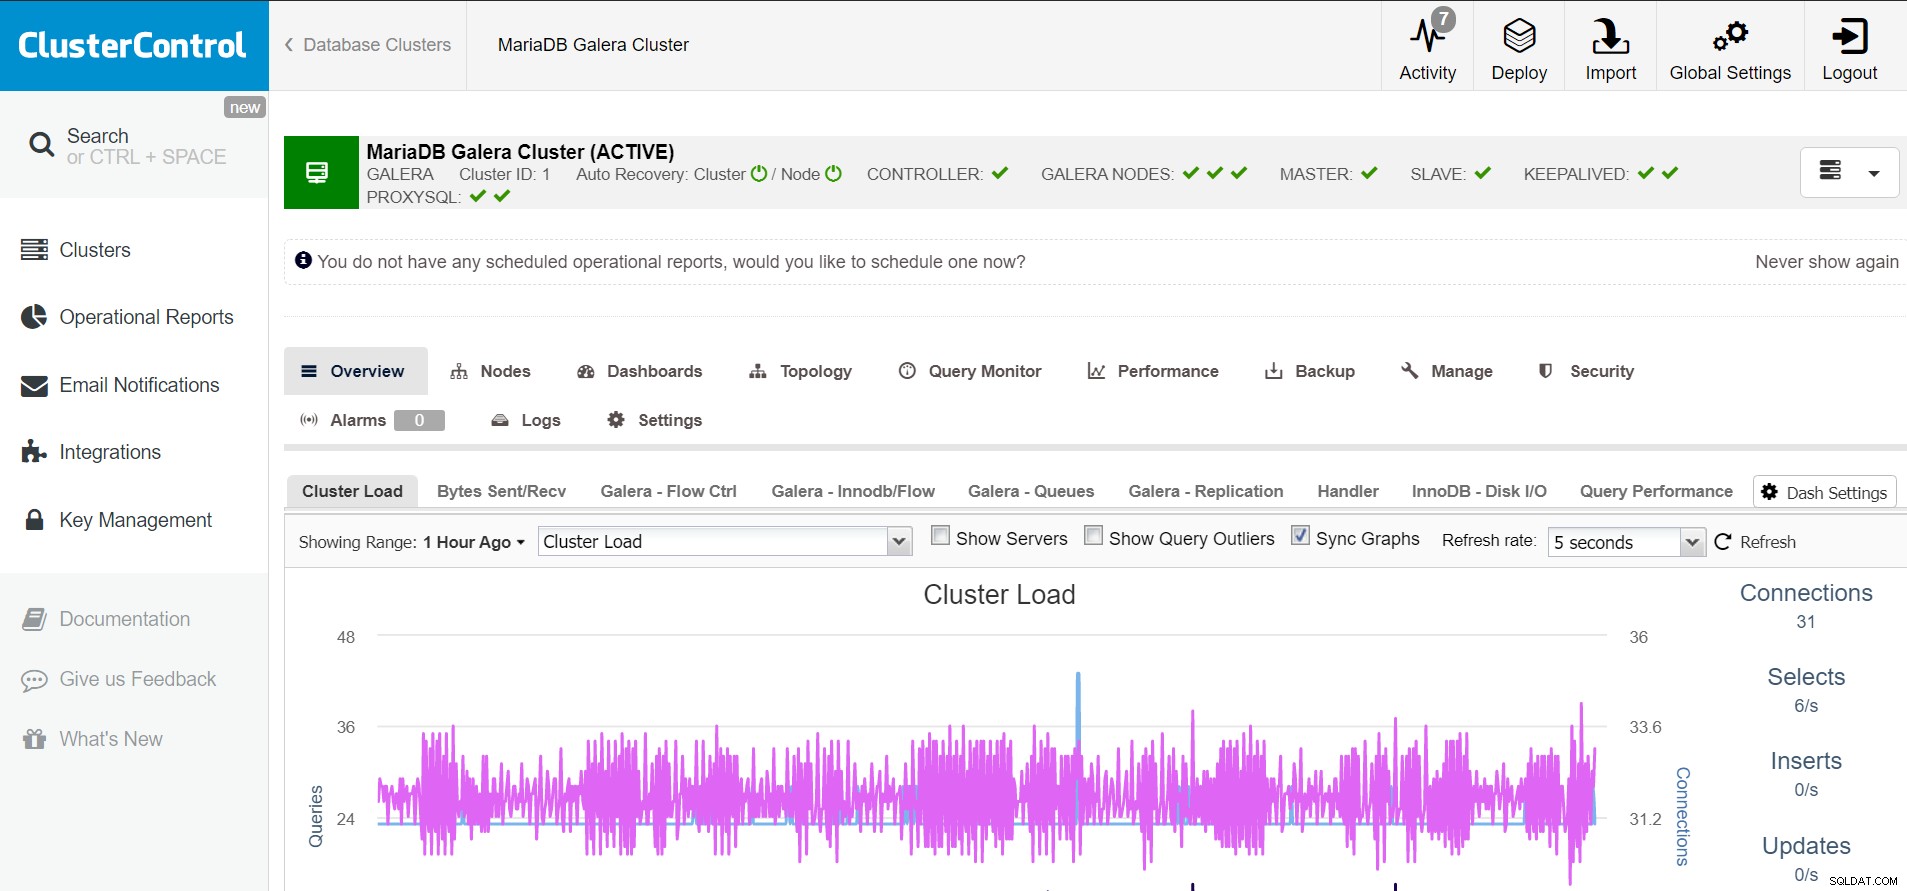This screenshot has width=1907, height=891.
Task: Enable the Show Servers checkbox
Action: coord(940,536)
